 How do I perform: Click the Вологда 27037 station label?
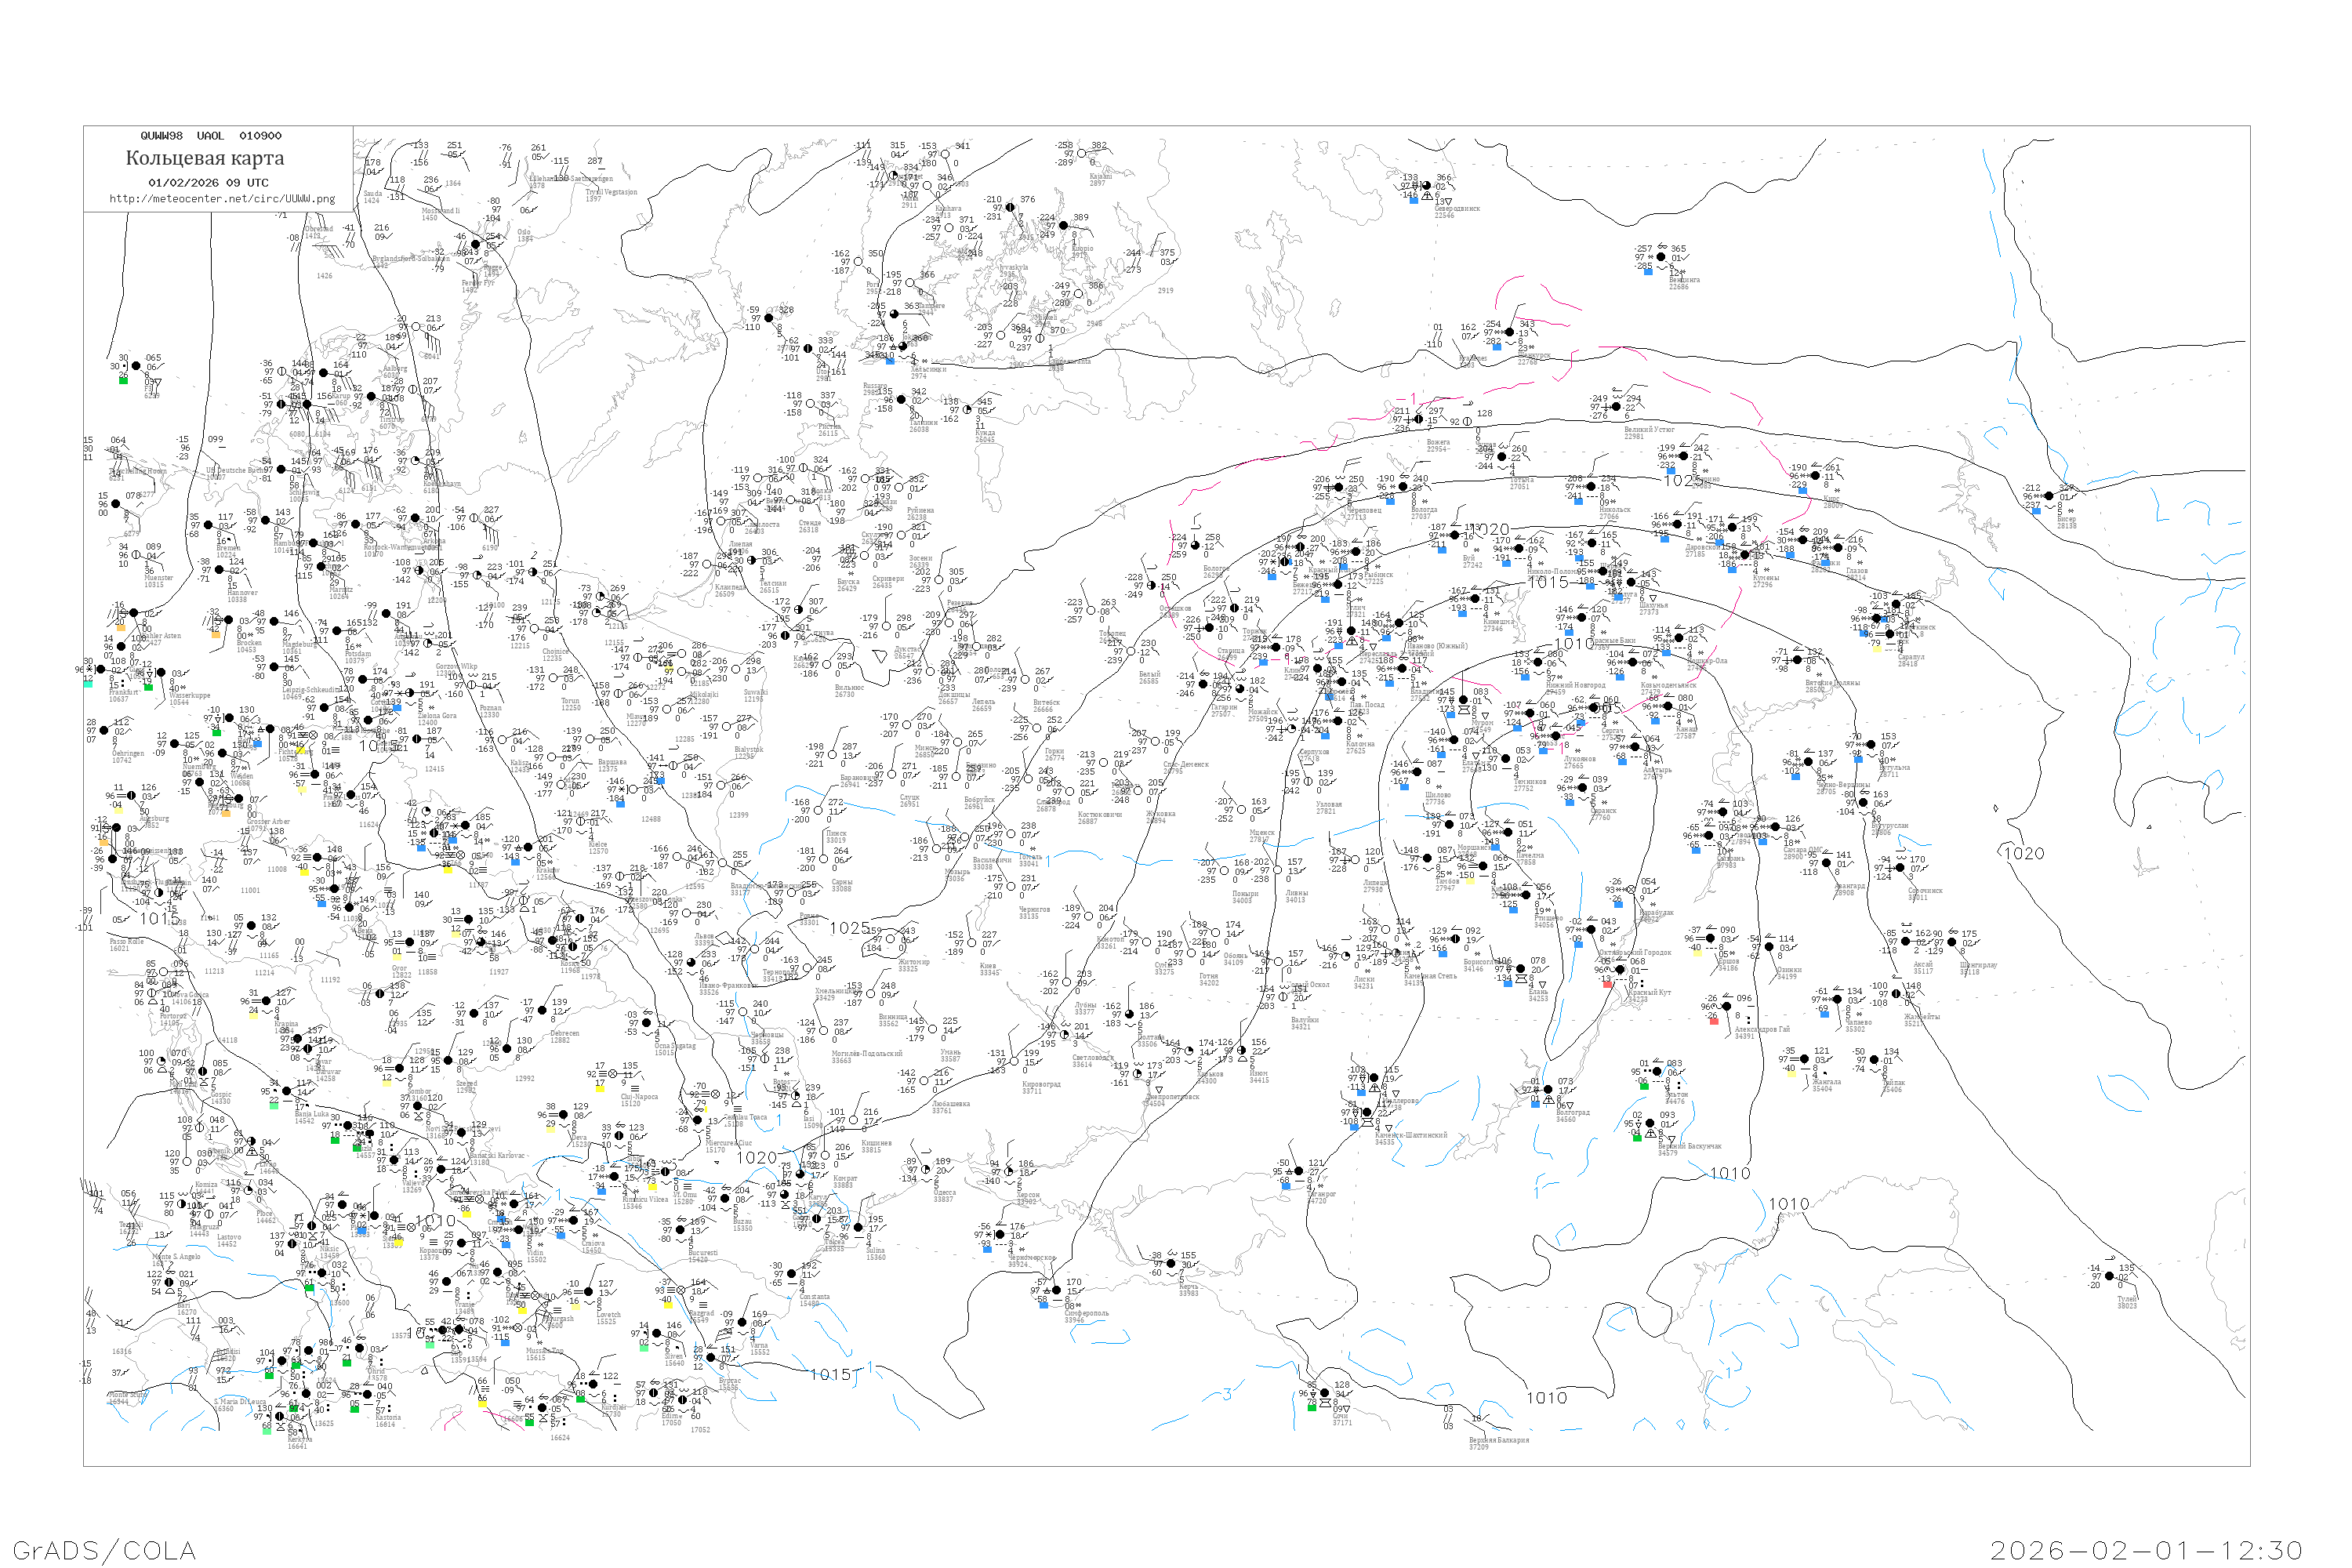1422,513
